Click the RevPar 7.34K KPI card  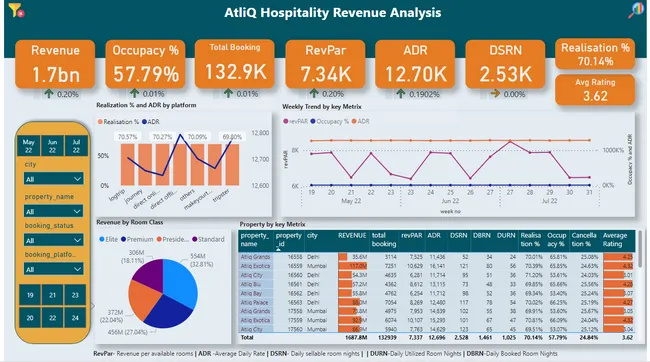click(325, 64)
